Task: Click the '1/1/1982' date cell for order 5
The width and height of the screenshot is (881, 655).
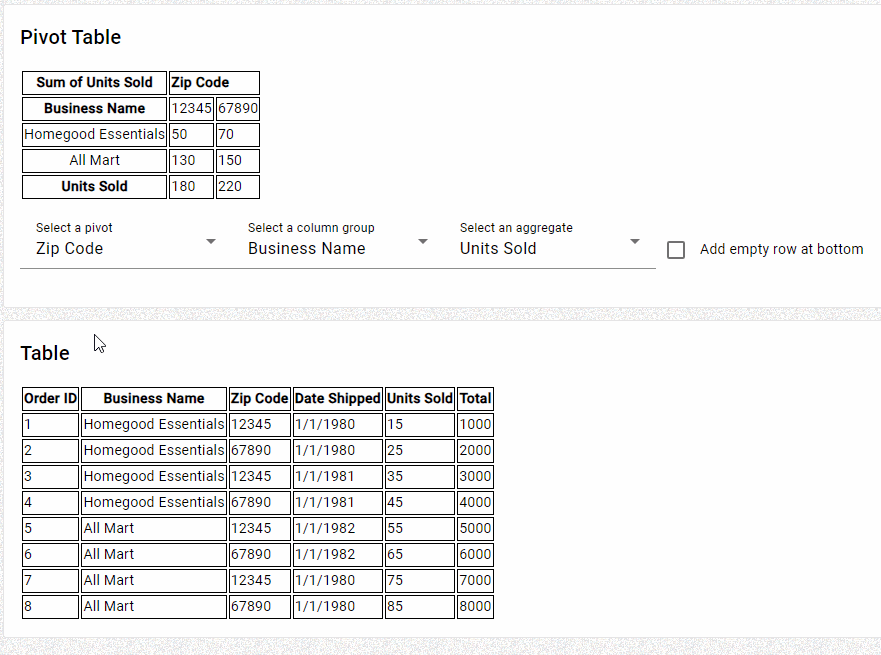Action: click(x=337, y=528)
